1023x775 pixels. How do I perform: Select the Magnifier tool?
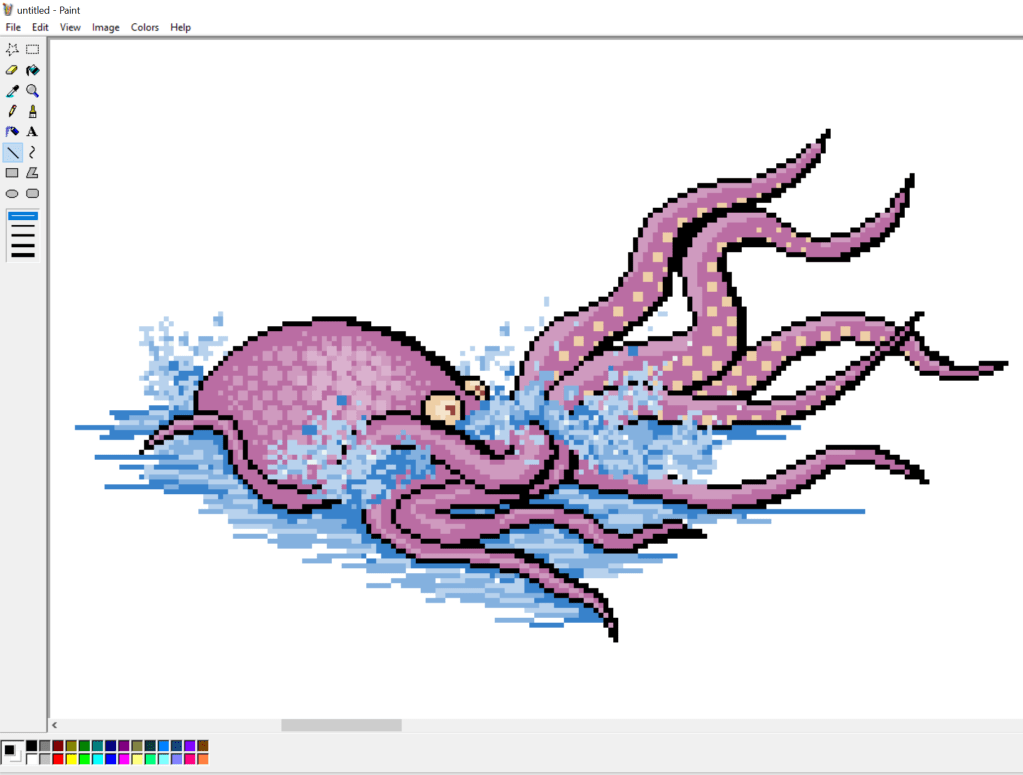(32, 91)
